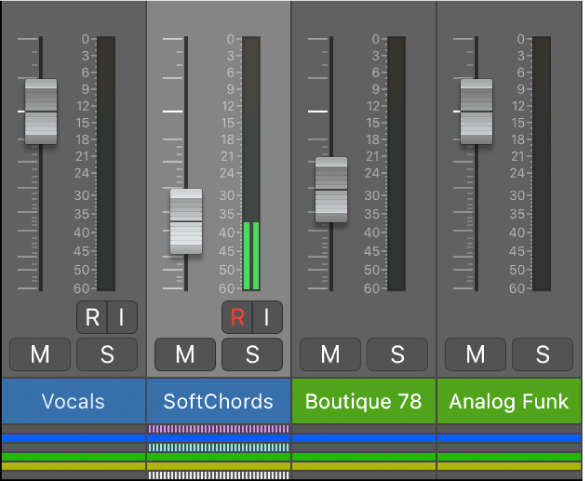Click the yellow color bar under Analog Funk
585x481 pixels.
509,466
